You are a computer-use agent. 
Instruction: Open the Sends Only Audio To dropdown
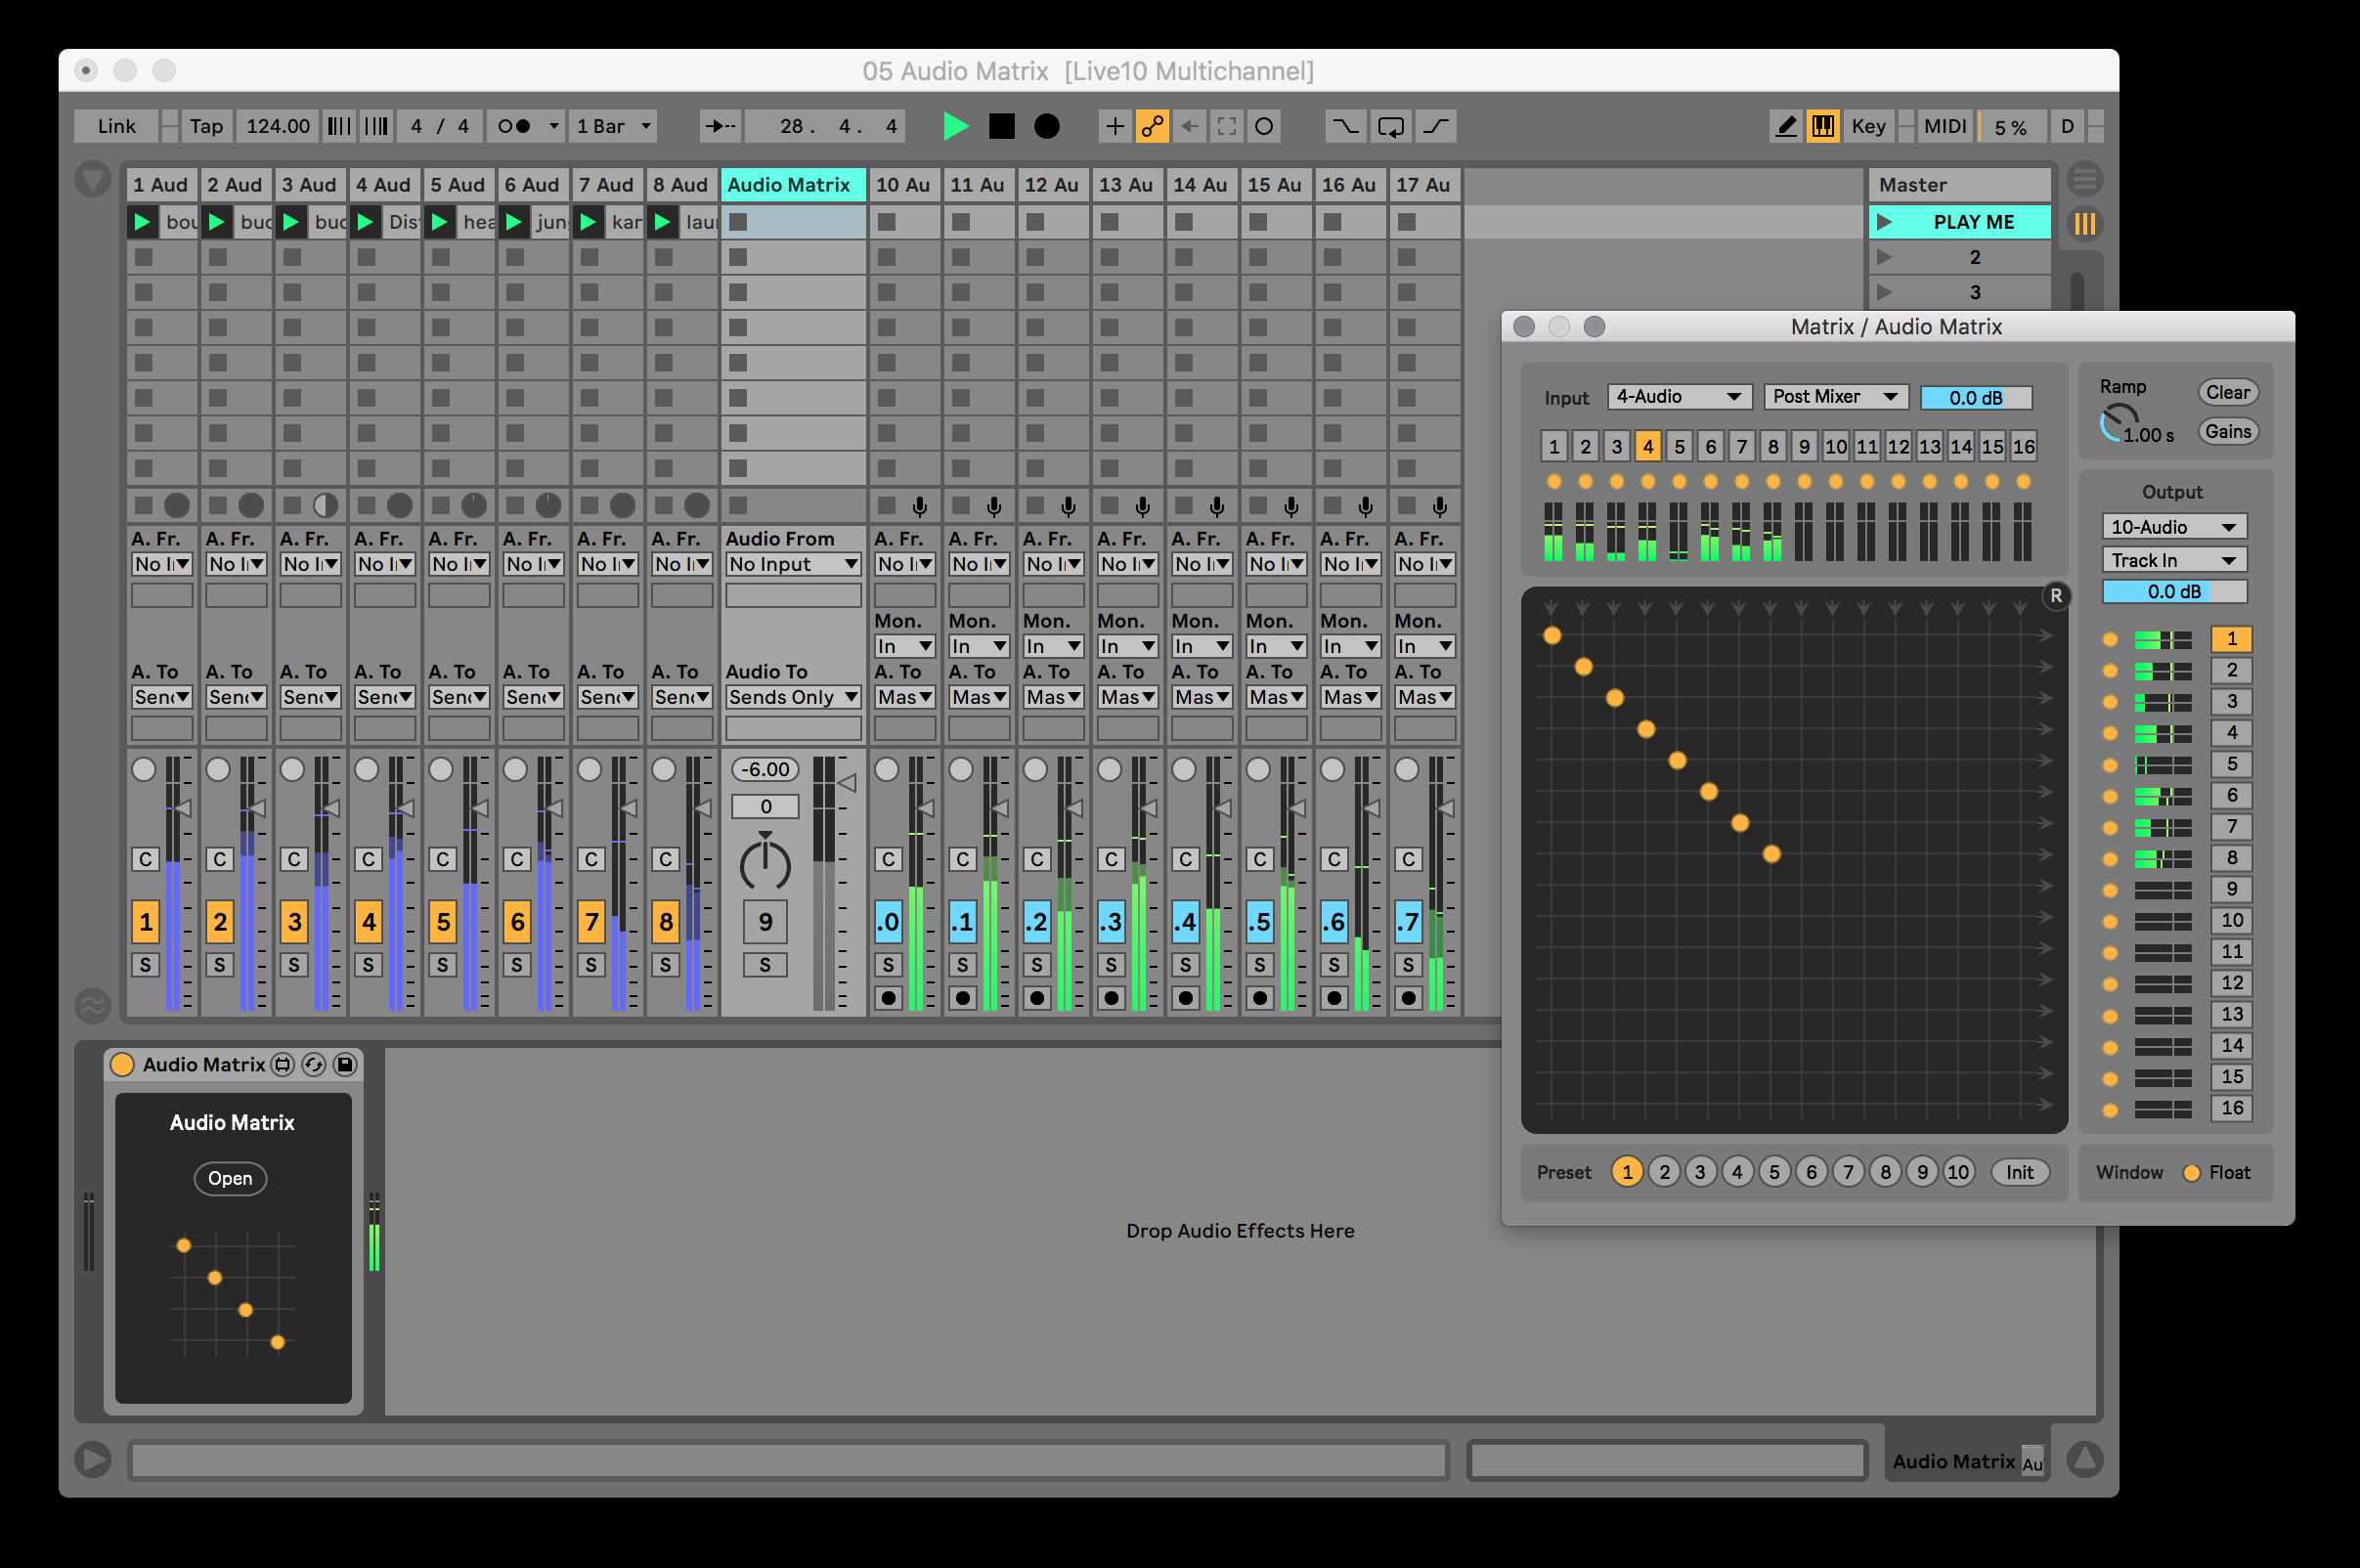pyautogui.click(x=793, y=697)
